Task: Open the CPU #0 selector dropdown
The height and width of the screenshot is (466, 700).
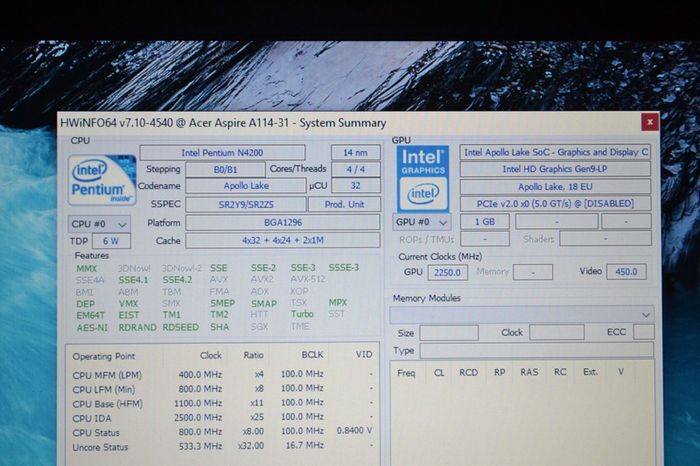Action: pyautogui.click(x=99, y=224)
